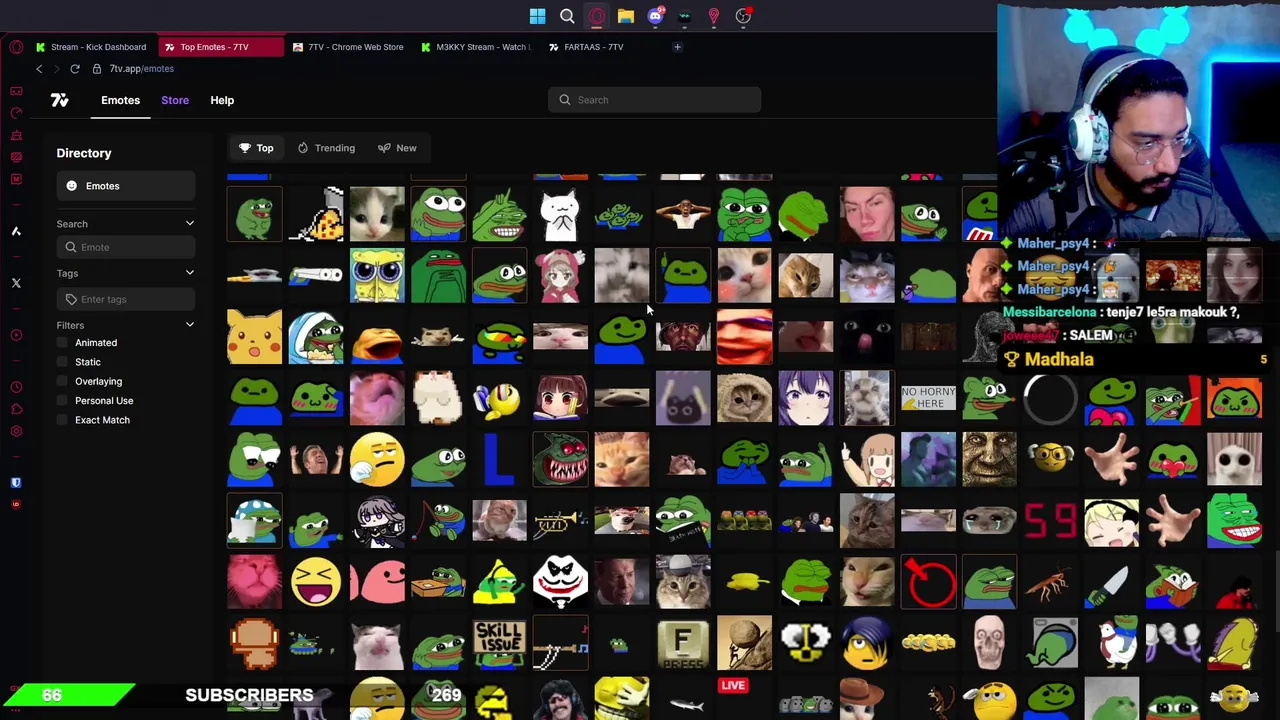This screenshot has height=720, width=1280.
Task: Enable the Personal Use filter checkbox
Action: pos(62,401)
